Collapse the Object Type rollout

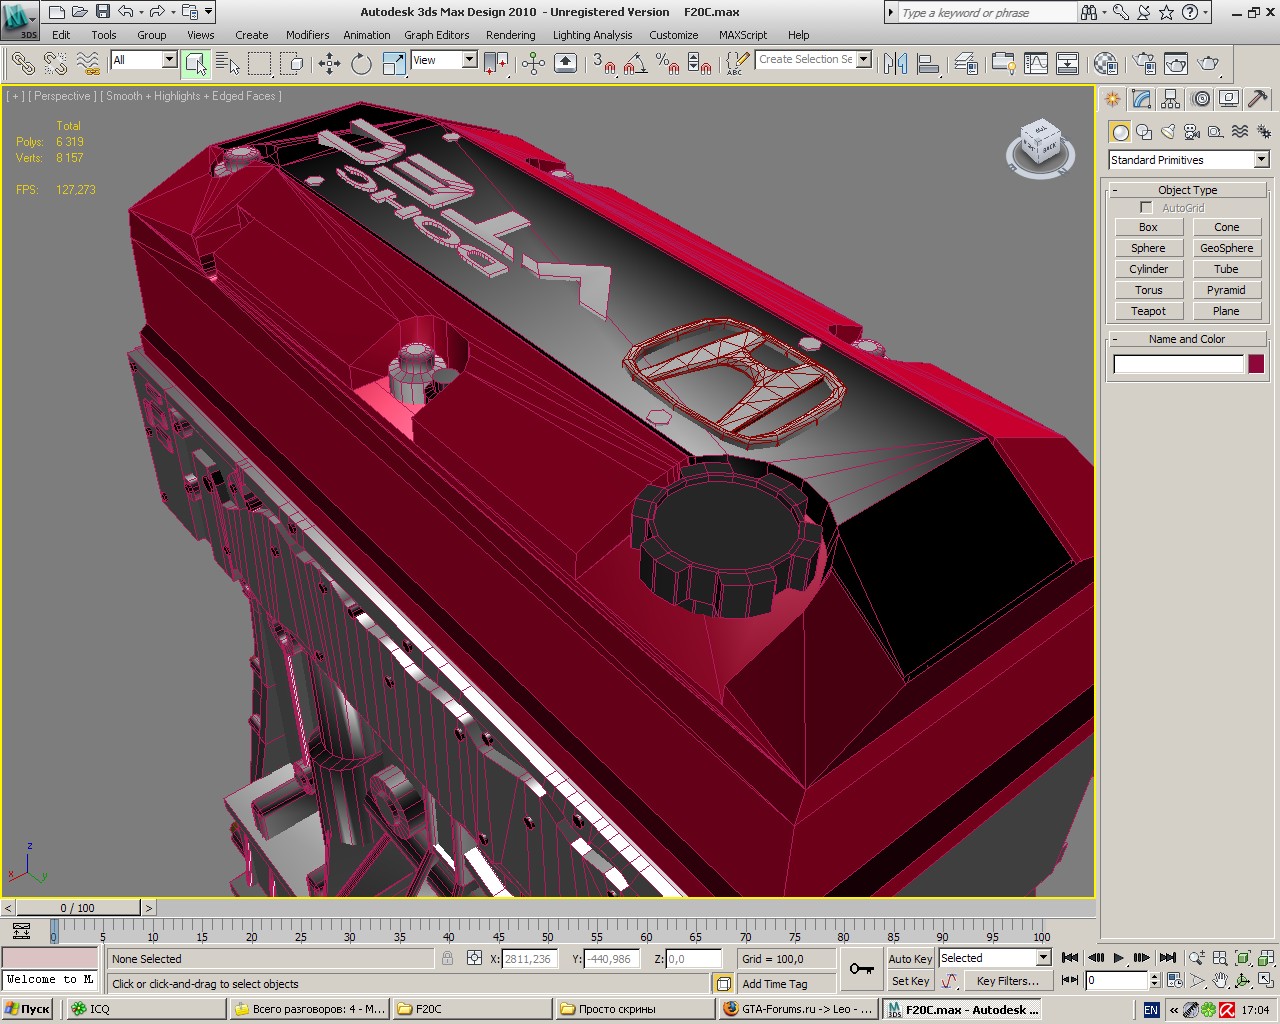pyautogui.click(x=1188, y=190)
